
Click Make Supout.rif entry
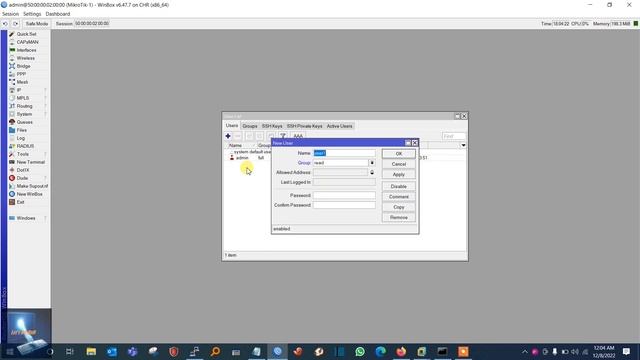click(32, 186)
